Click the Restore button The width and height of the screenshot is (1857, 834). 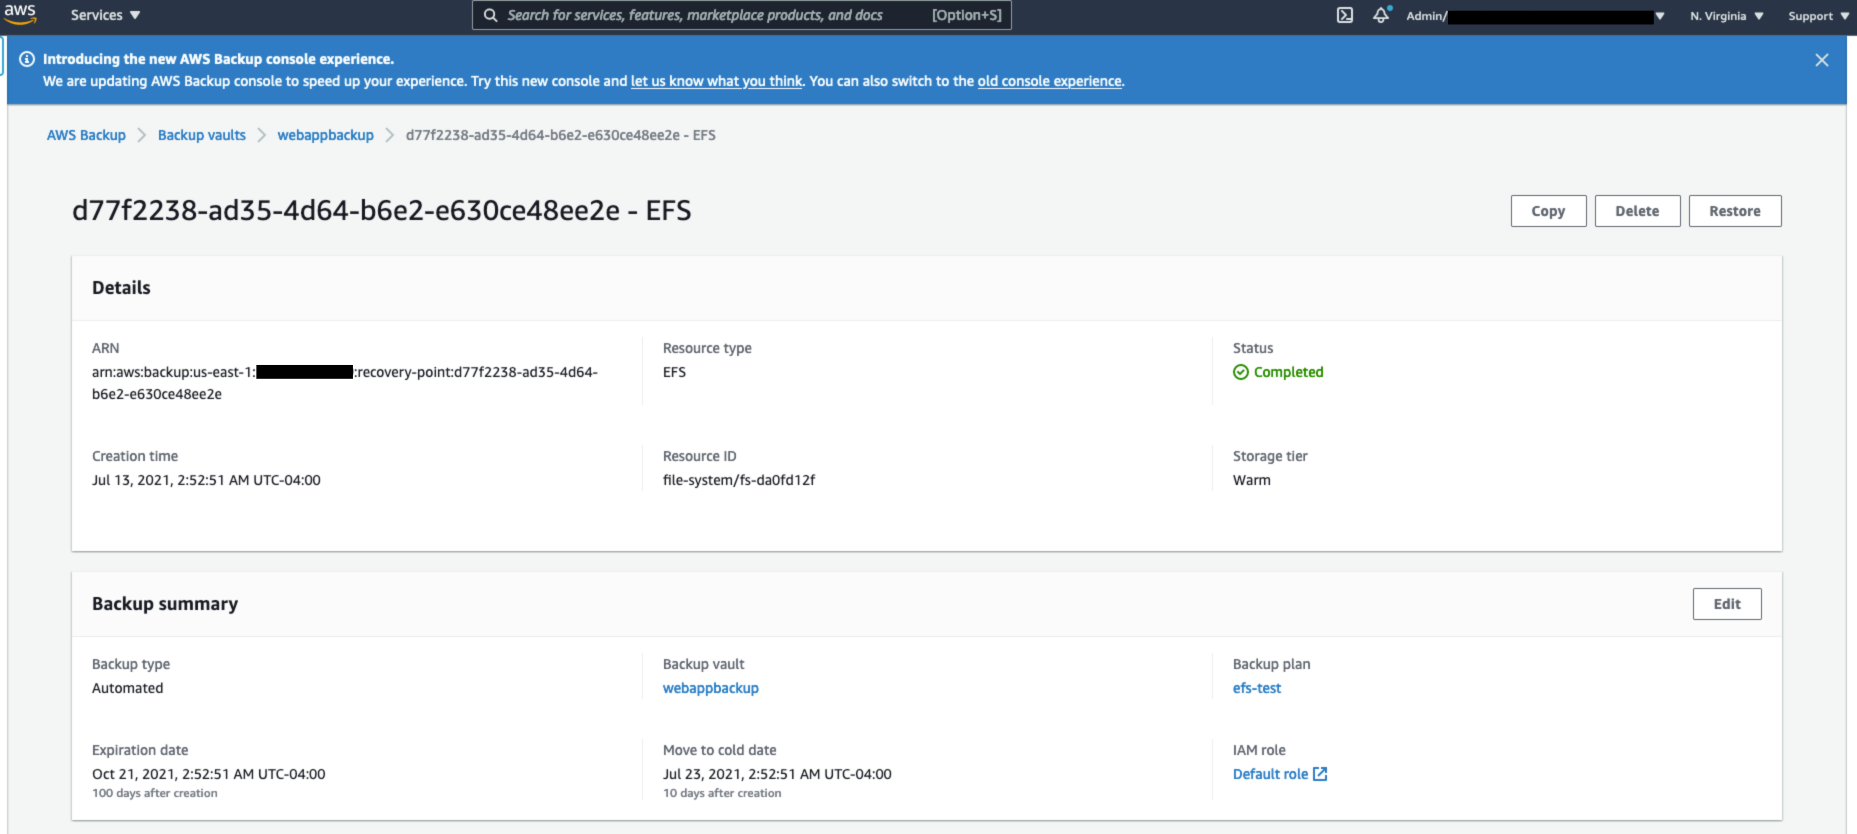tap(1734, 211)
